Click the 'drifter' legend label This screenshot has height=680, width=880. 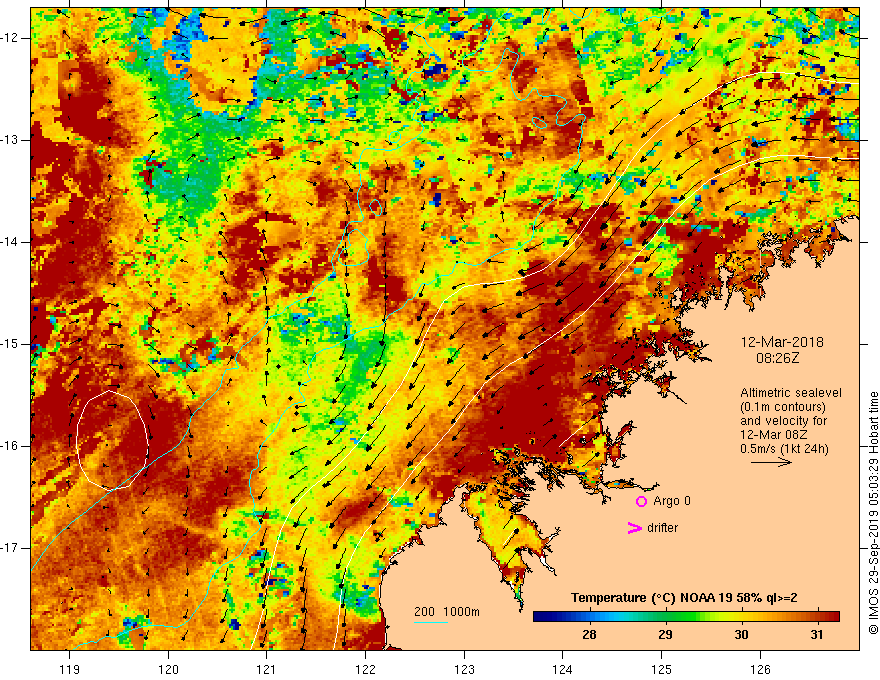point(662,528)
